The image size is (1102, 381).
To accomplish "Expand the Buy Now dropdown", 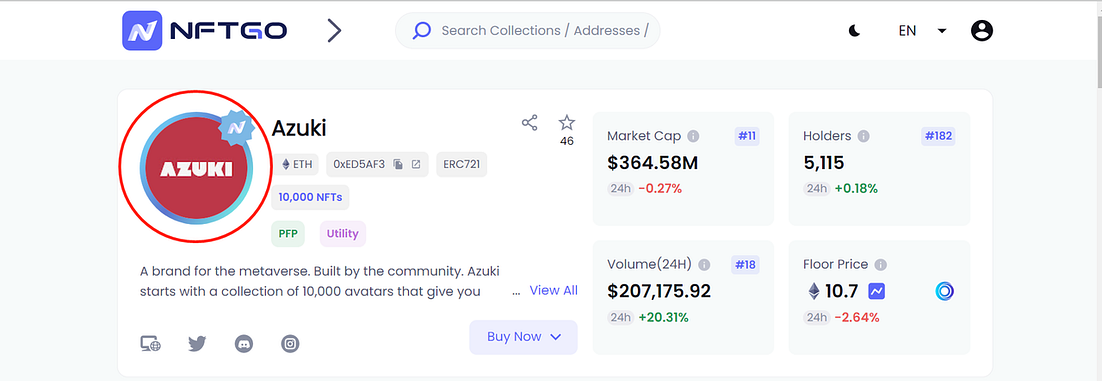I will click(524, 337).
